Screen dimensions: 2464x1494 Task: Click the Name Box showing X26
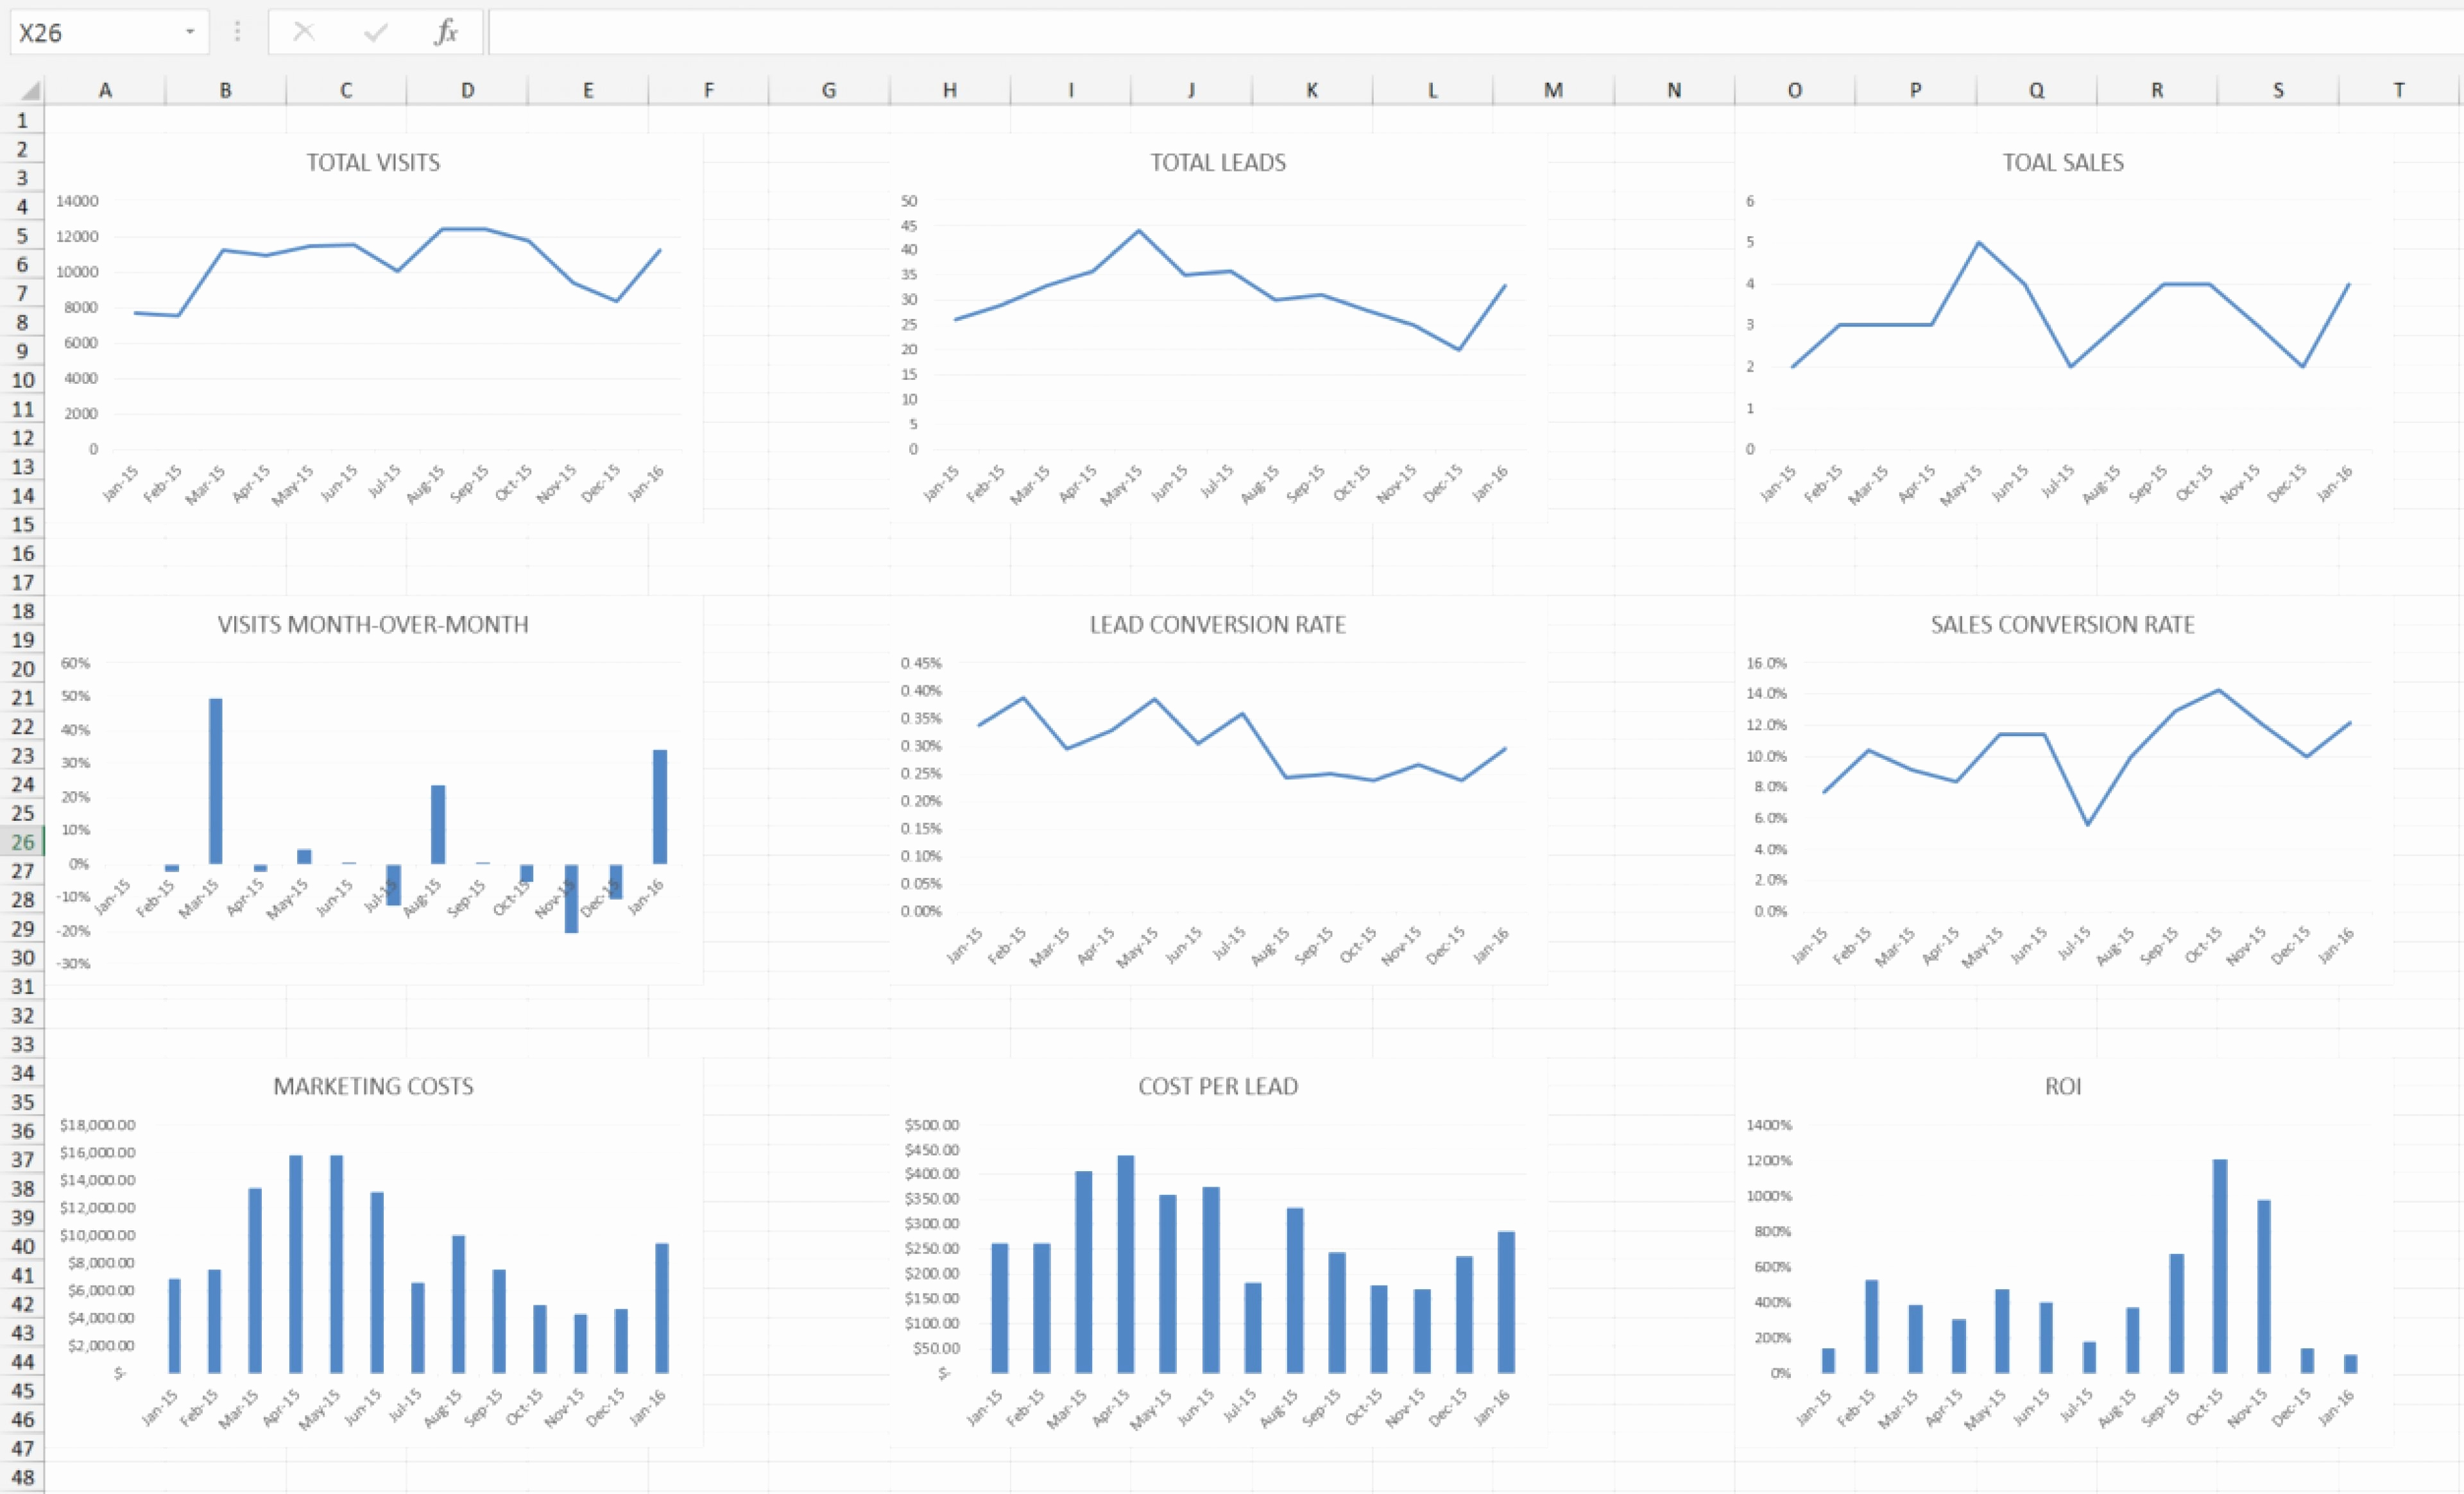(109, 32)
